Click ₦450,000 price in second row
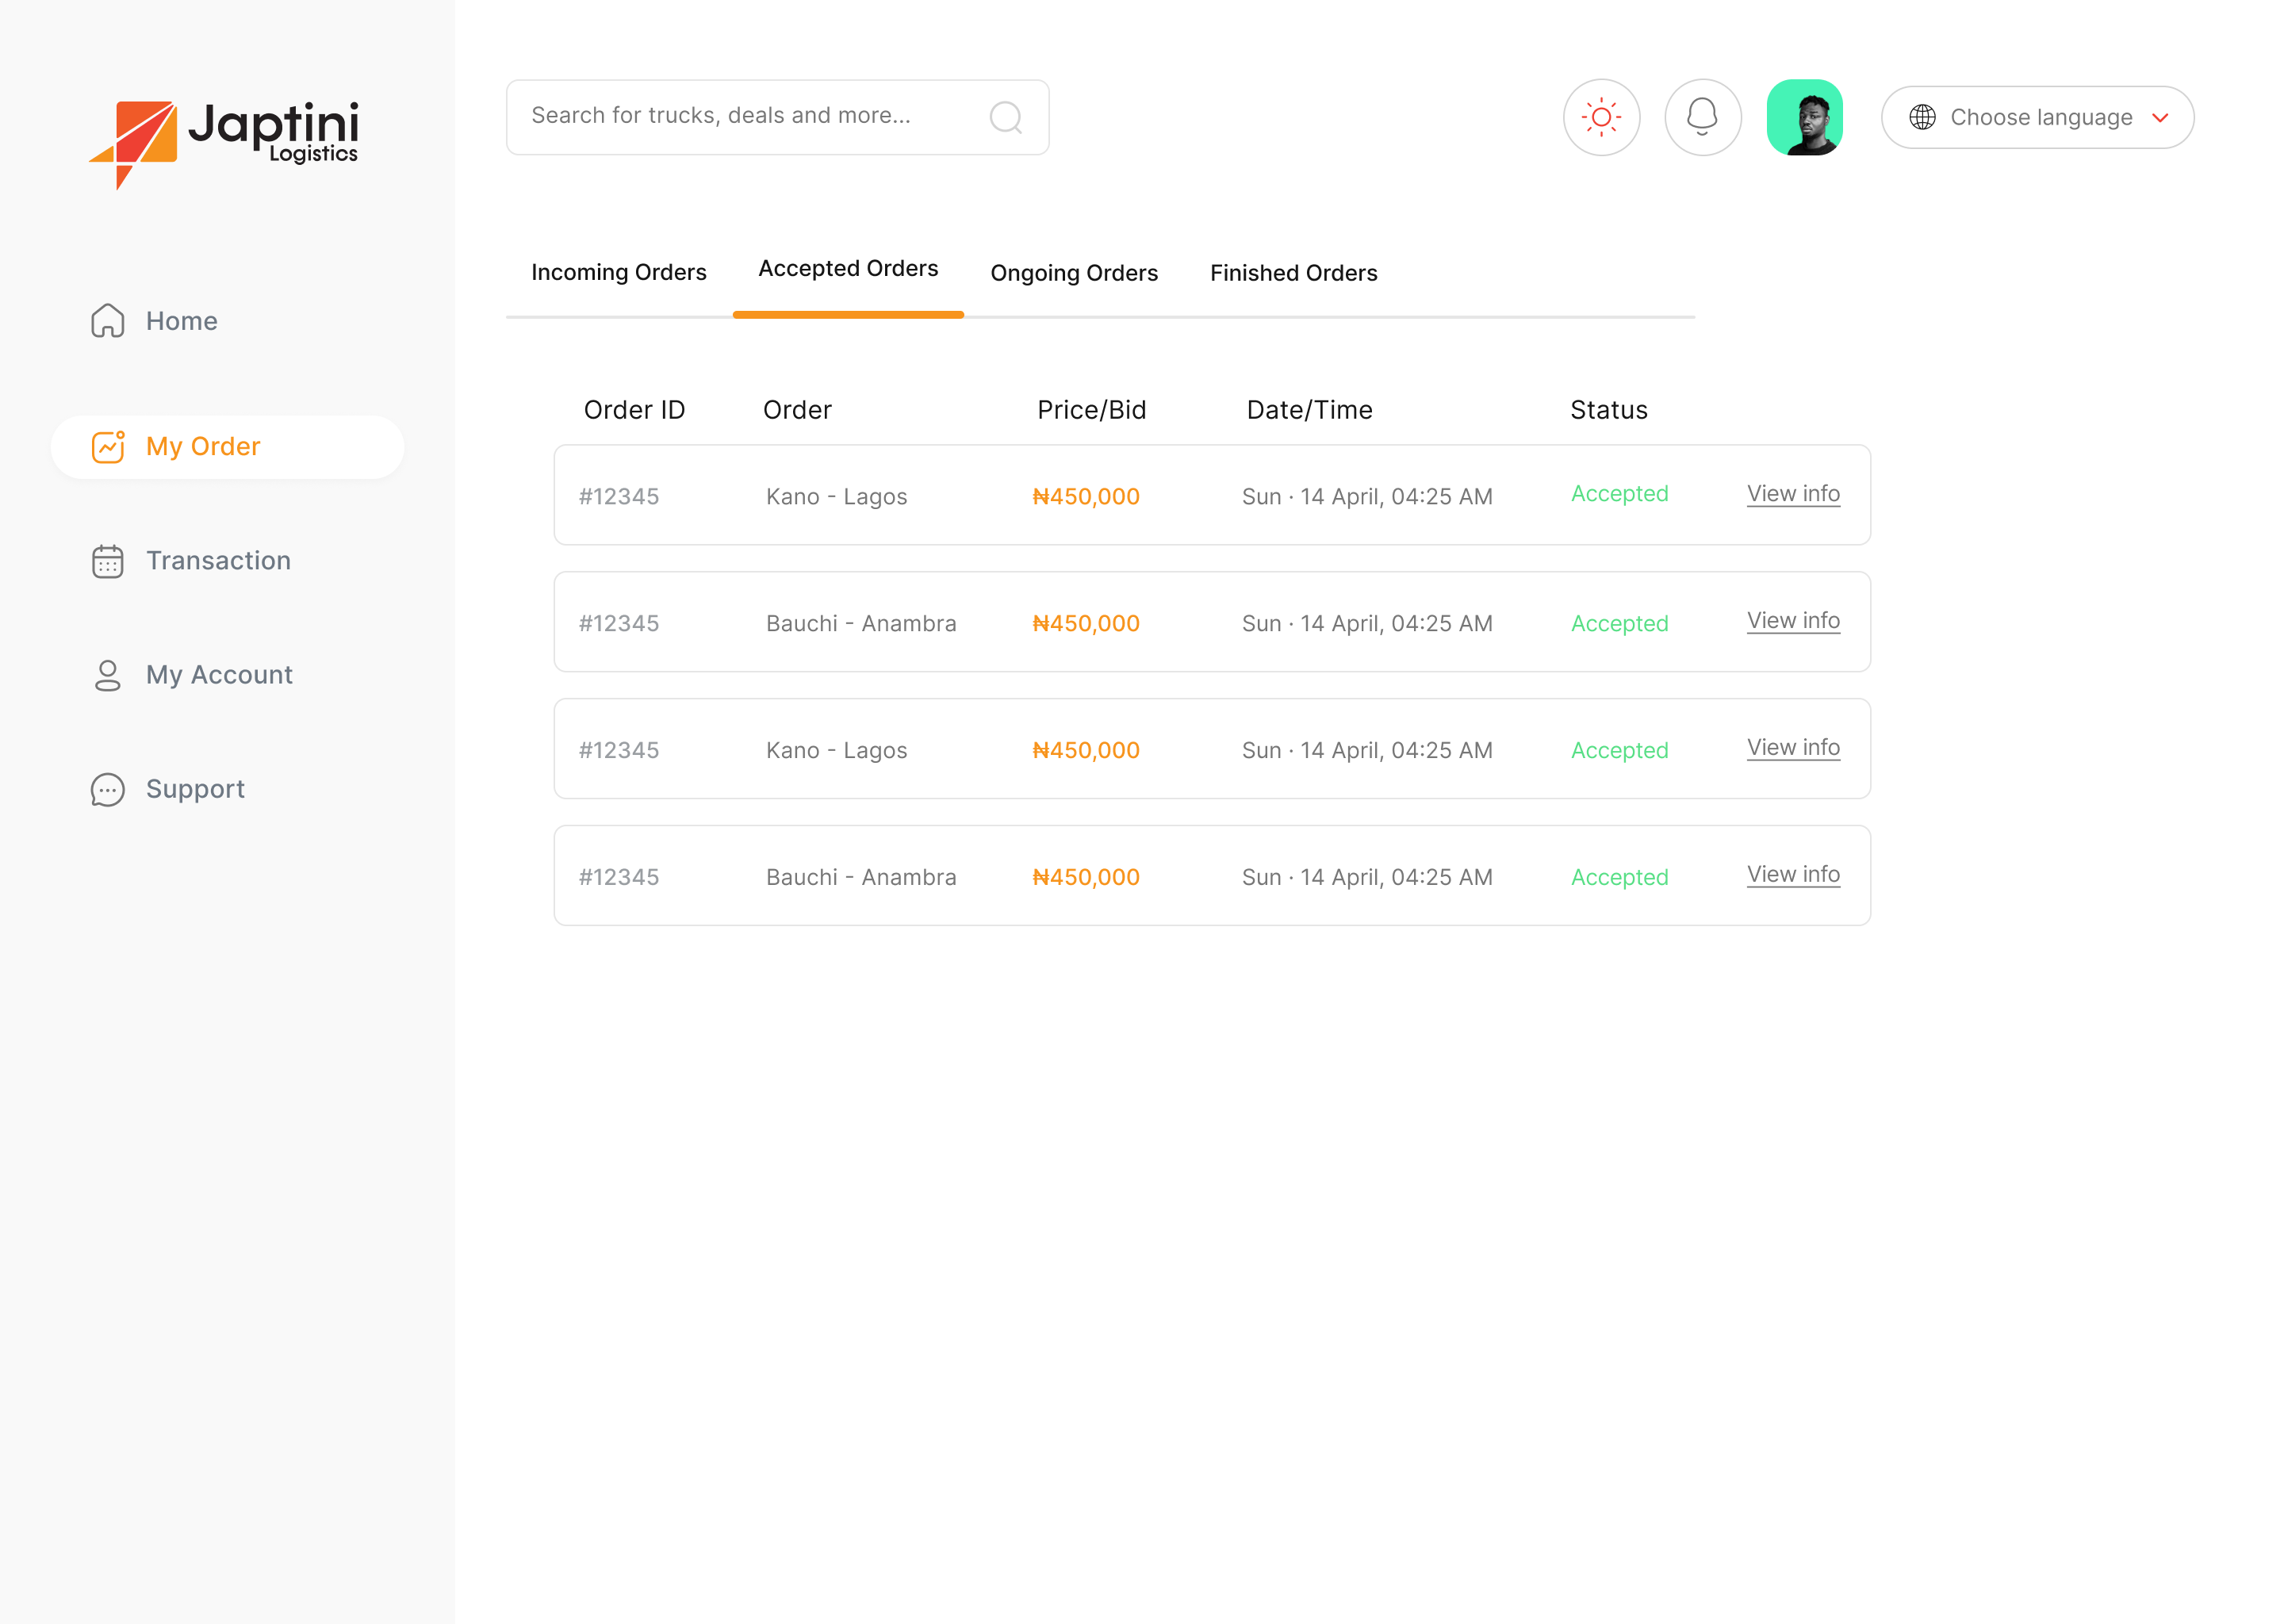Image resolution: width=2284 pixels, height=1624 pixels. (x=1085, y=624)
